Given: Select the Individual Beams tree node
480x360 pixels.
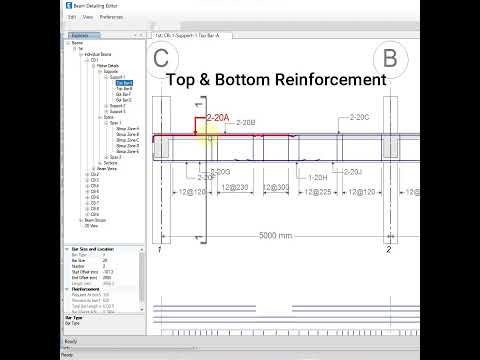Looking at the screenshot, I should tap(98, 54).
